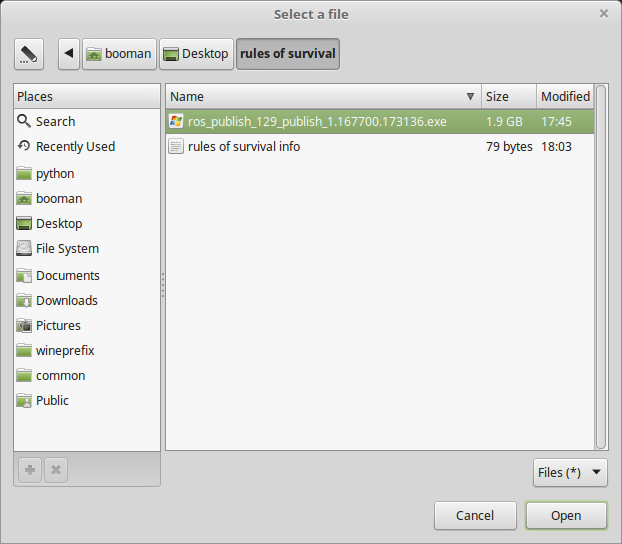
Task: Close the Select a file dialog
Action: pos(604,14)
